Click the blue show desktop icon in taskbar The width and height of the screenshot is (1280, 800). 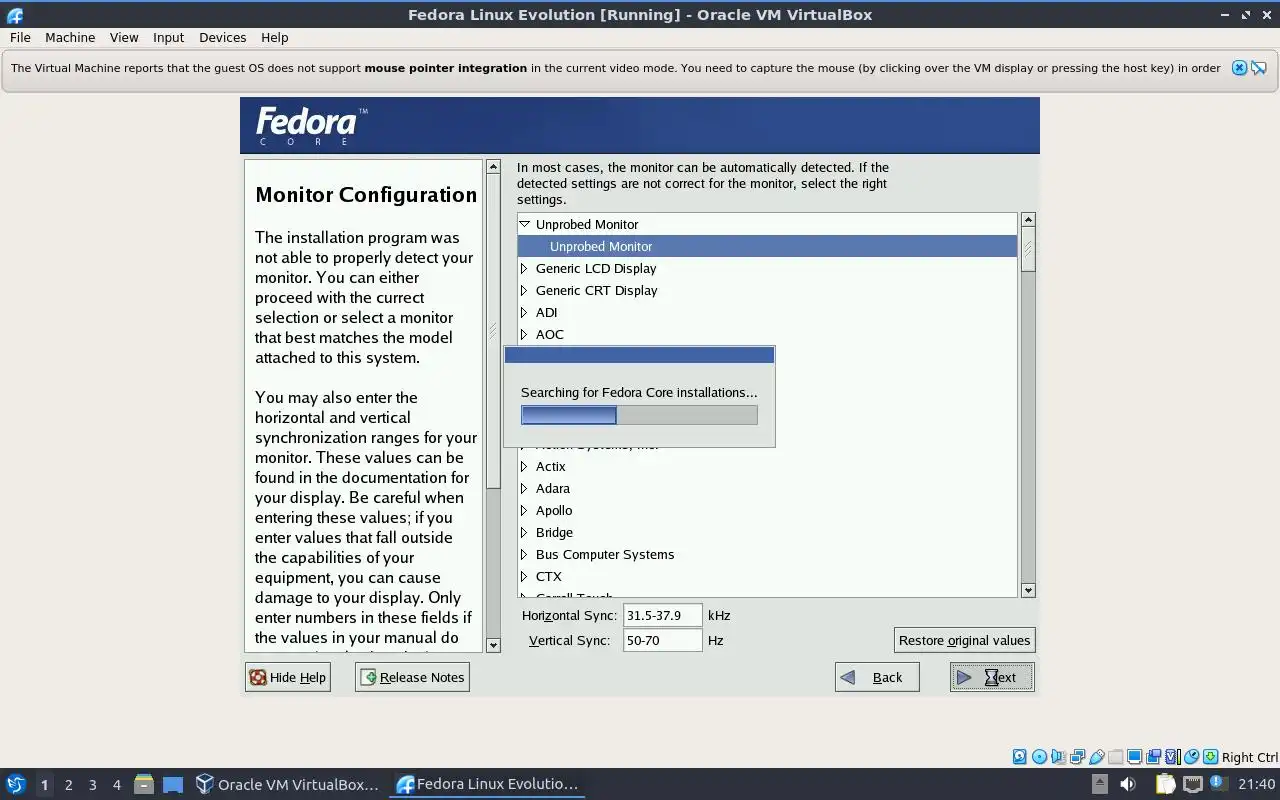coord(173,784)
